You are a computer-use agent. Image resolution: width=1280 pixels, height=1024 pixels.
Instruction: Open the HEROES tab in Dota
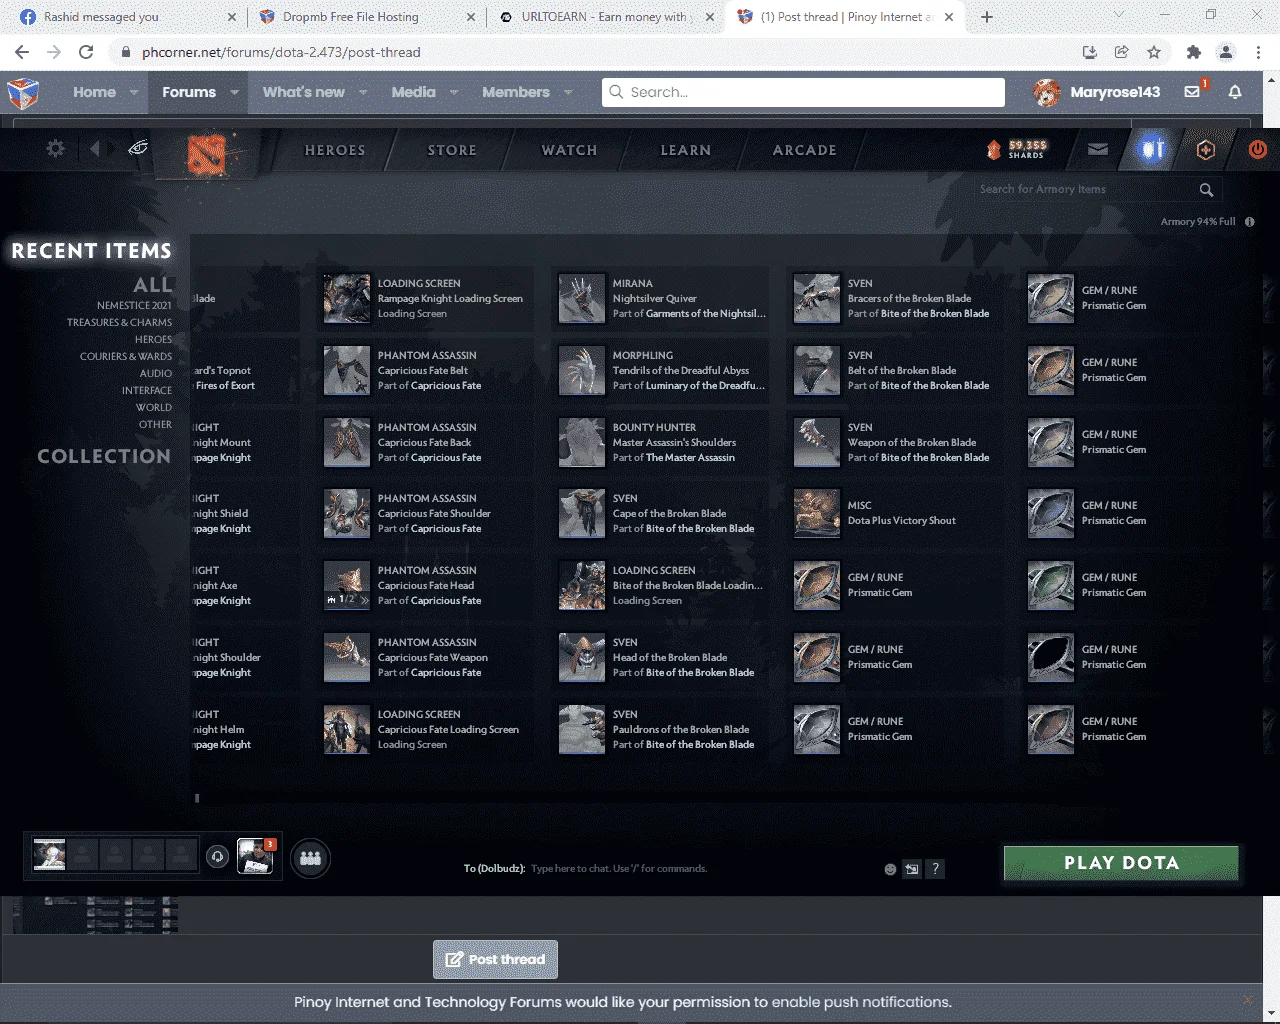click(x=335, y=150)
